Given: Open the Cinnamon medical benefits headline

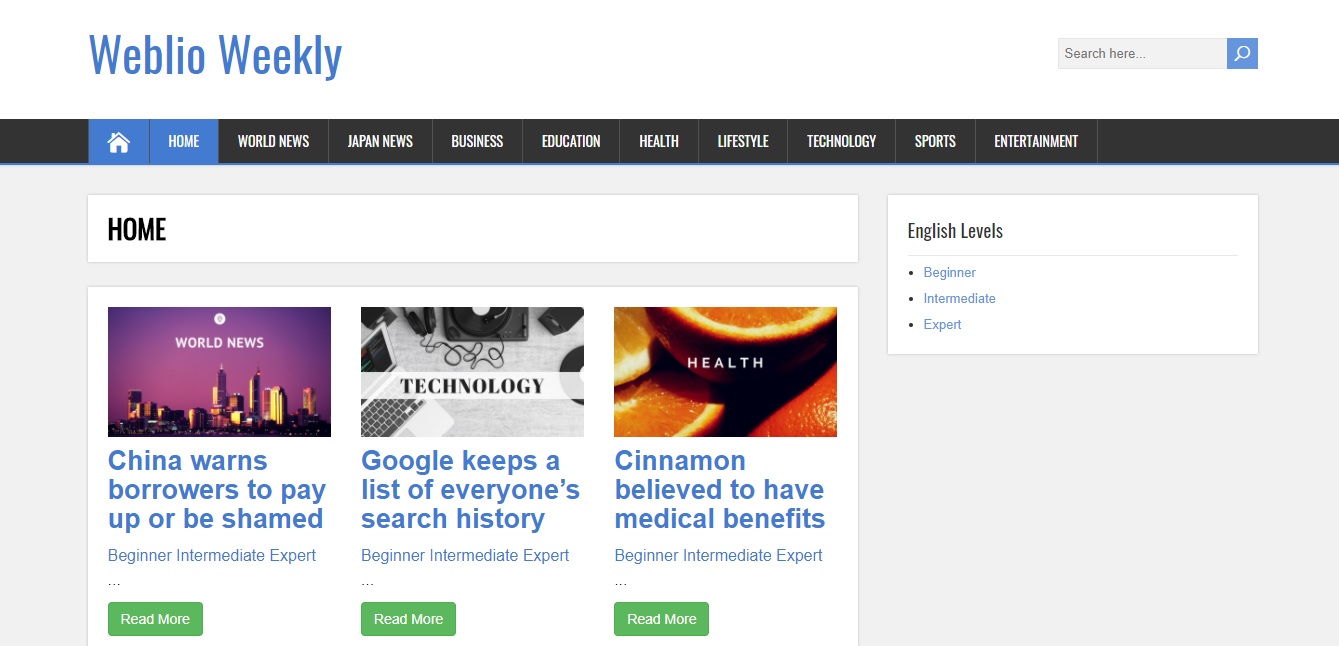Looking at the screenshot, I should pos(719,490).
